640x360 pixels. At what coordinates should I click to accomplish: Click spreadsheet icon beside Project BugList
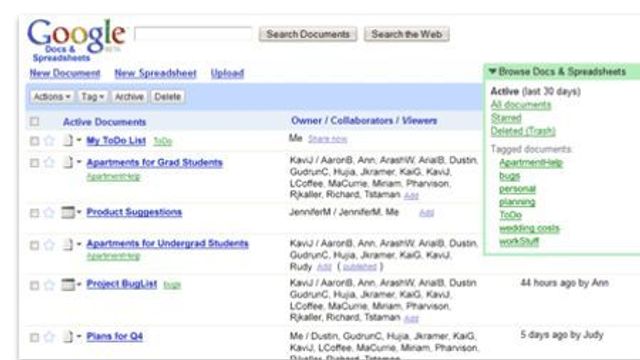(x=68, y=284)
